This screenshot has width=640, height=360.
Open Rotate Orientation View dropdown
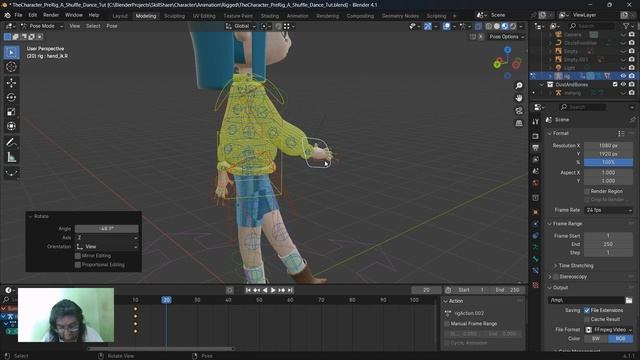(x=107, y=247)
